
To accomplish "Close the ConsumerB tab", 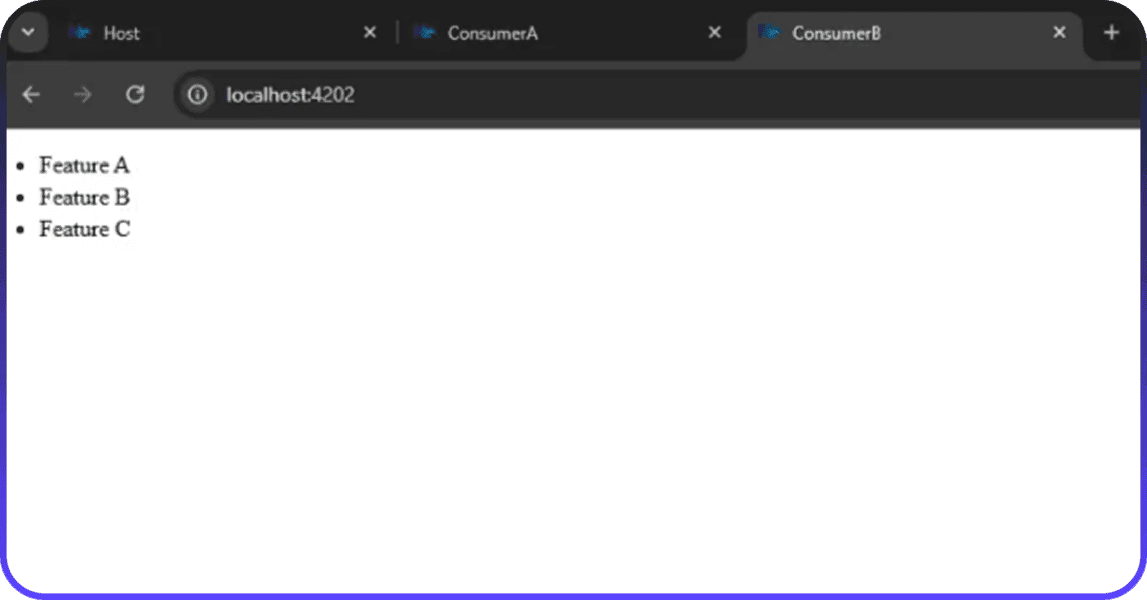I will (1059, 33).
